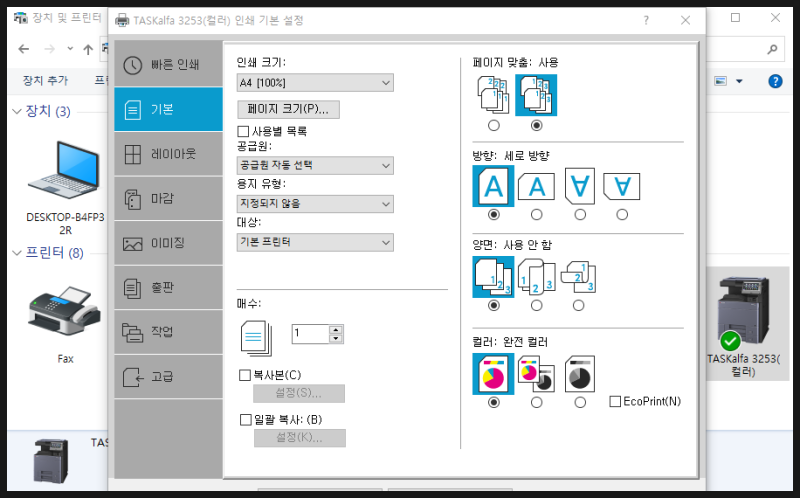
Task: Open the 용지 유형 지정되지 않음 dropdown
Action: point(315,204)
